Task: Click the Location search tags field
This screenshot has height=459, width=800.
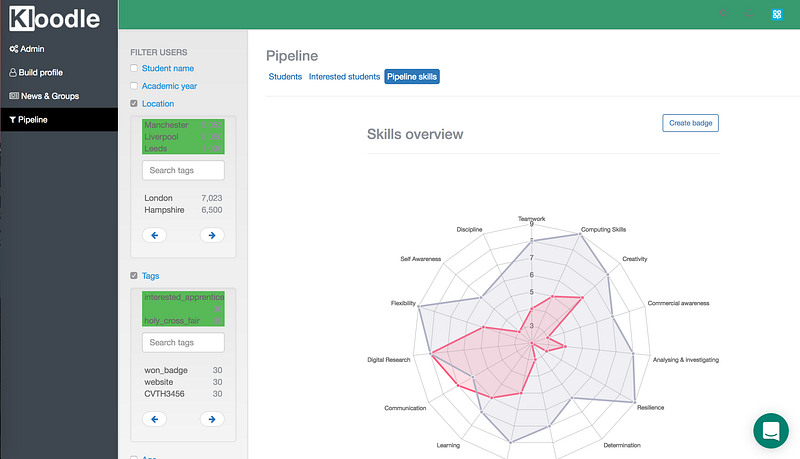Action: coord(183,170)
